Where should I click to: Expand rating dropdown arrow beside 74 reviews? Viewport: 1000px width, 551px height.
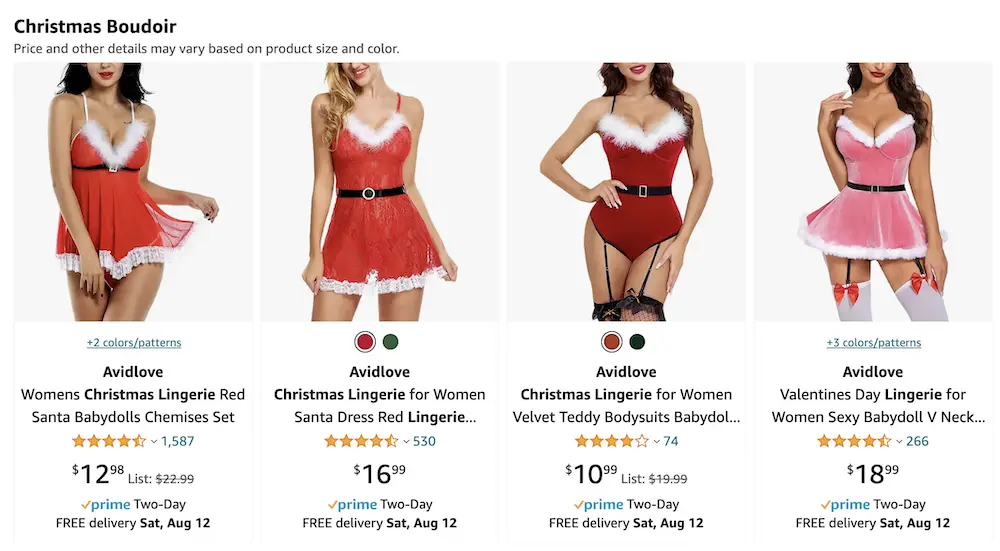click(656, 441)
